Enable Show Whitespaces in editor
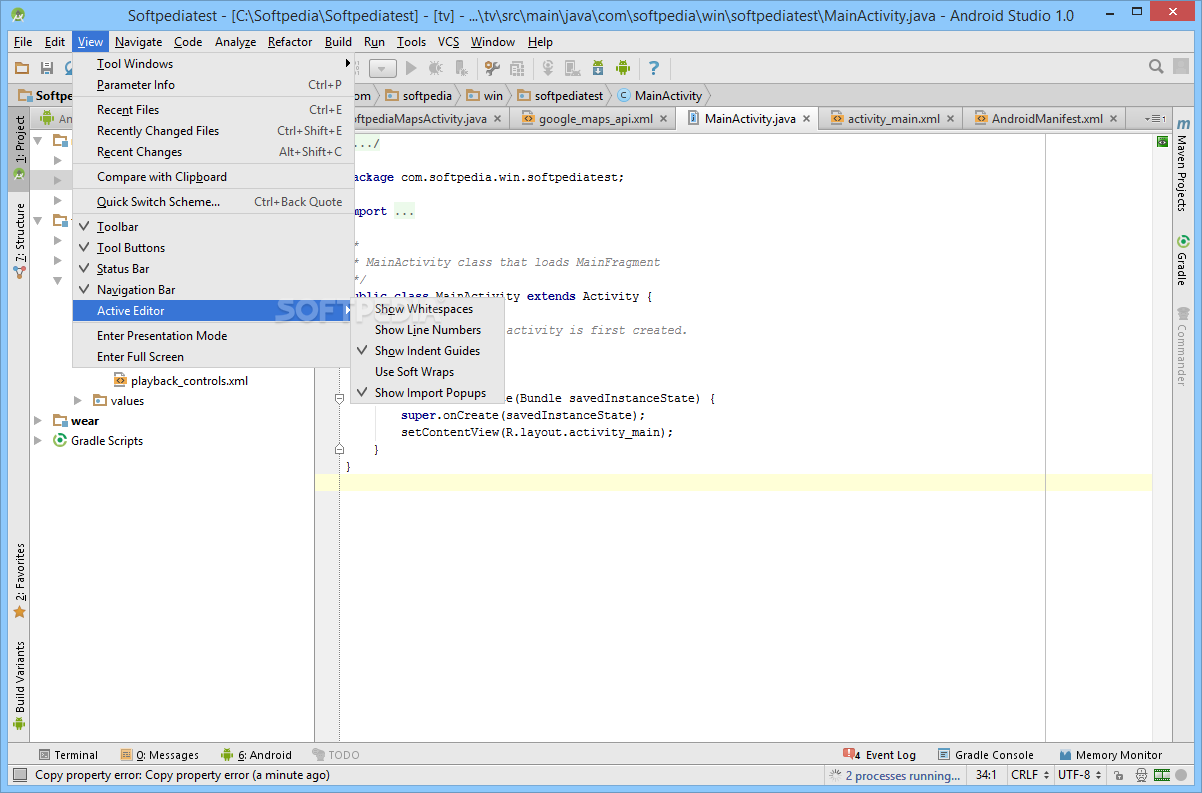Screen dimensions: 1202x793 tap(428, 309)
